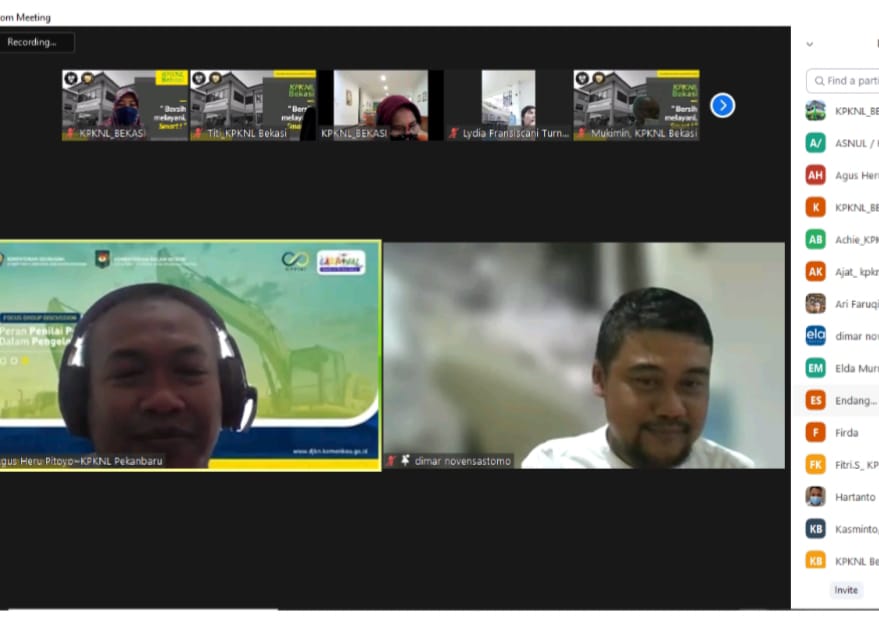Viewport: 879px width, 622px height.
Task: Select the Mukimin, KPKNL Bekasi video thumbnail
Action: pyautogui.click(x=636, y=104)
